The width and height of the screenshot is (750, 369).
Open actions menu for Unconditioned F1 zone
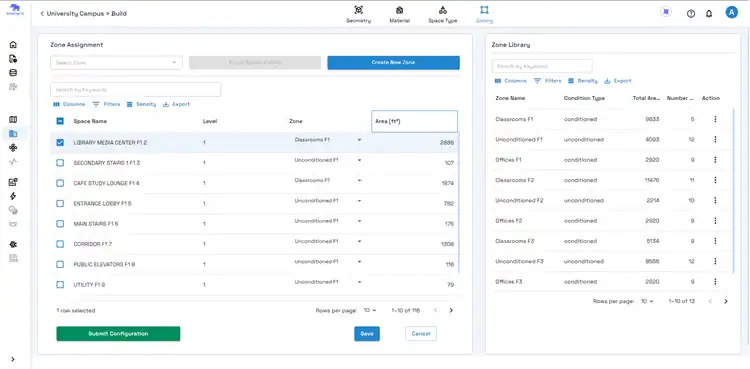715,139
